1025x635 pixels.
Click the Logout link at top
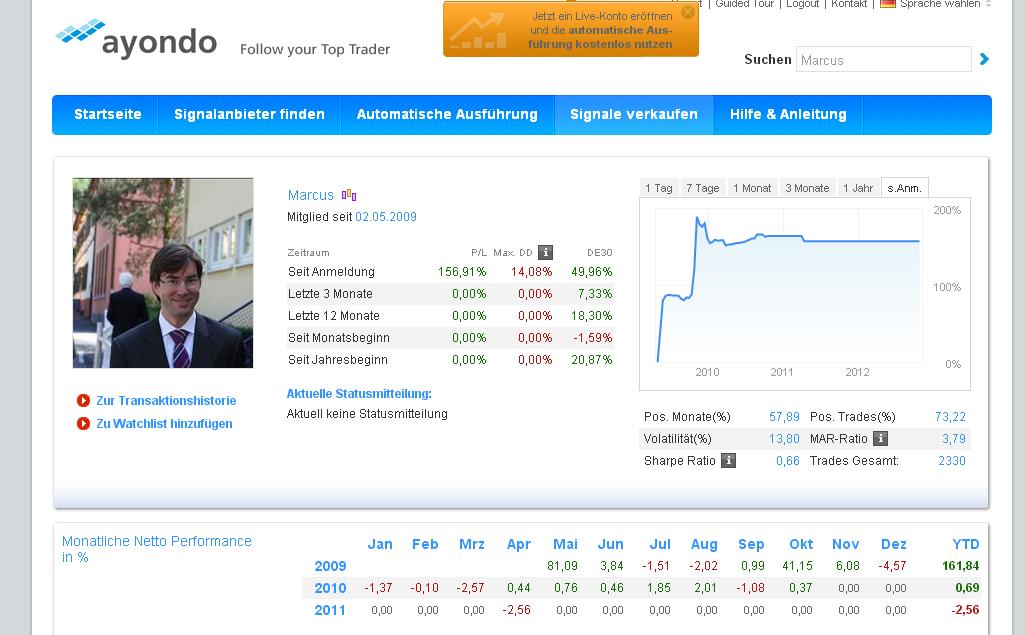click(x=802, y=4)
